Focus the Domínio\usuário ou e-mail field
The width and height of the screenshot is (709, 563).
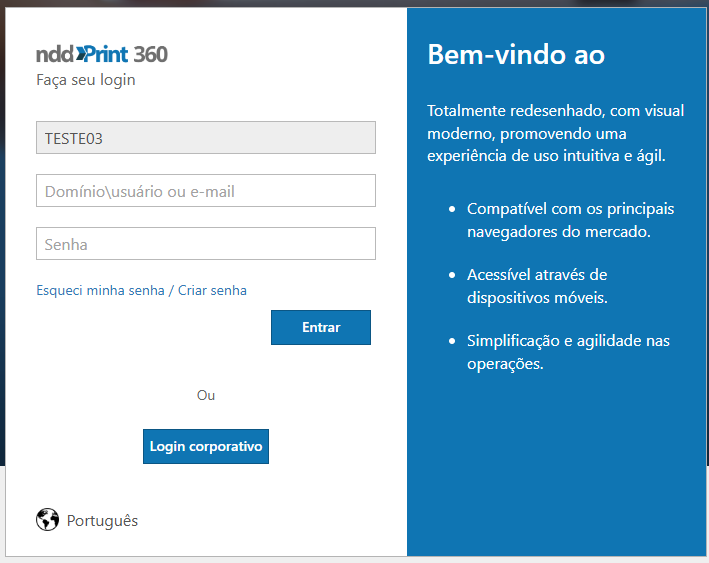tap(205, 191)
